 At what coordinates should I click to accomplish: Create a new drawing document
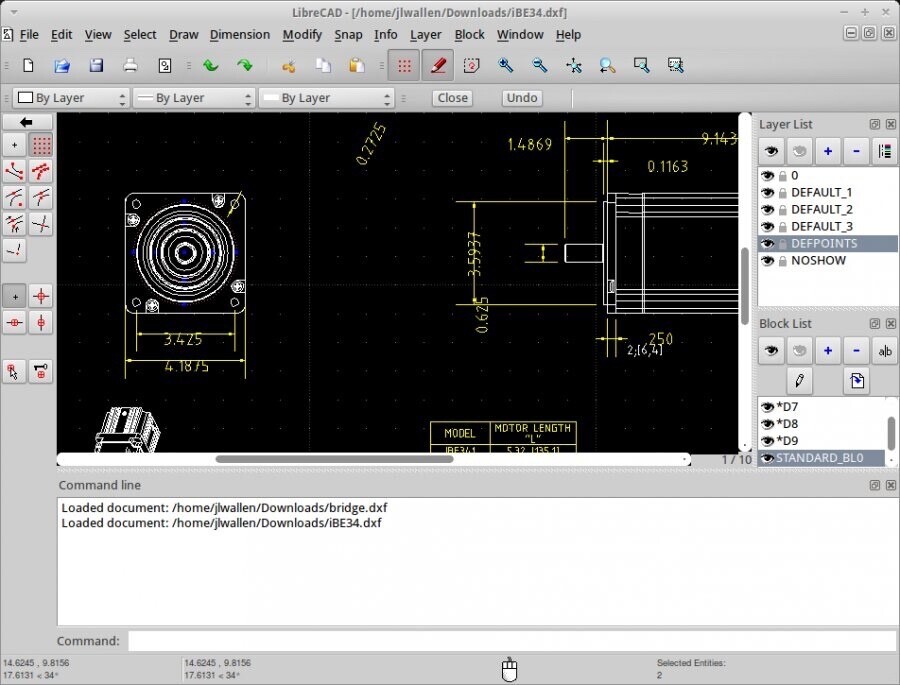[x=28, y=65]
